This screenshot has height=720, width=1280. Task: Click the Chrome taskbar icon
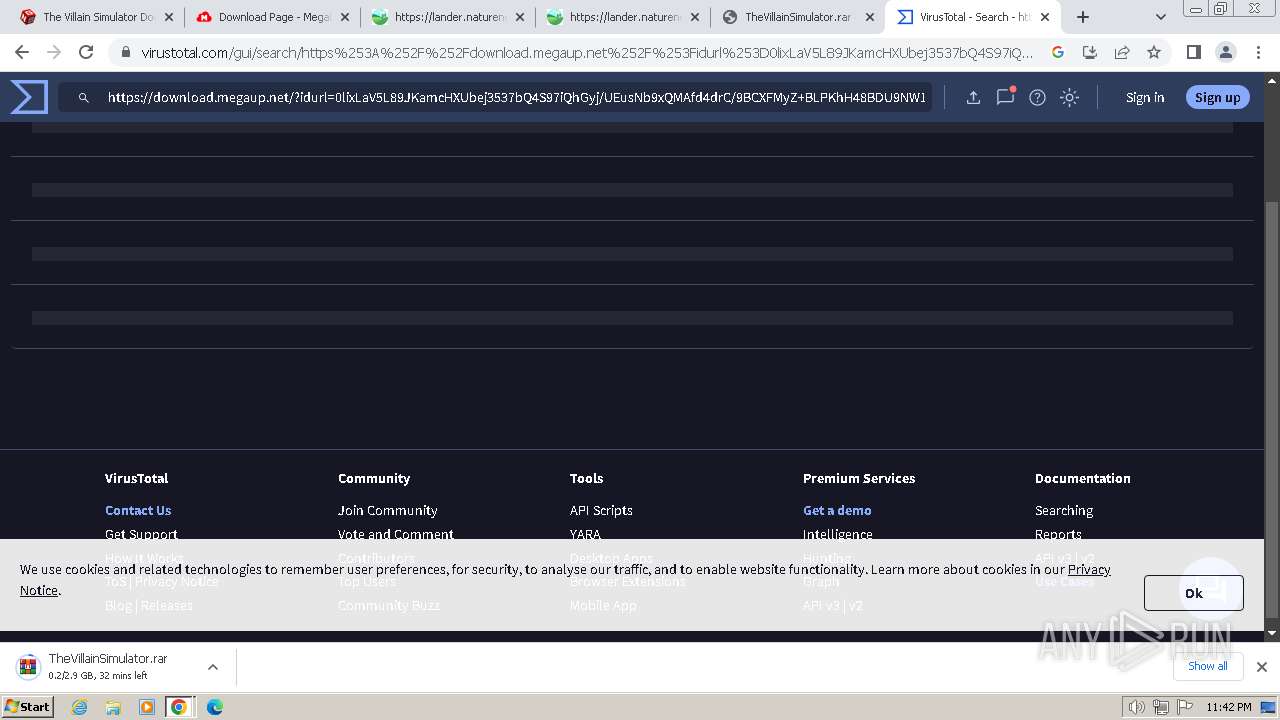tap(179, 707)
